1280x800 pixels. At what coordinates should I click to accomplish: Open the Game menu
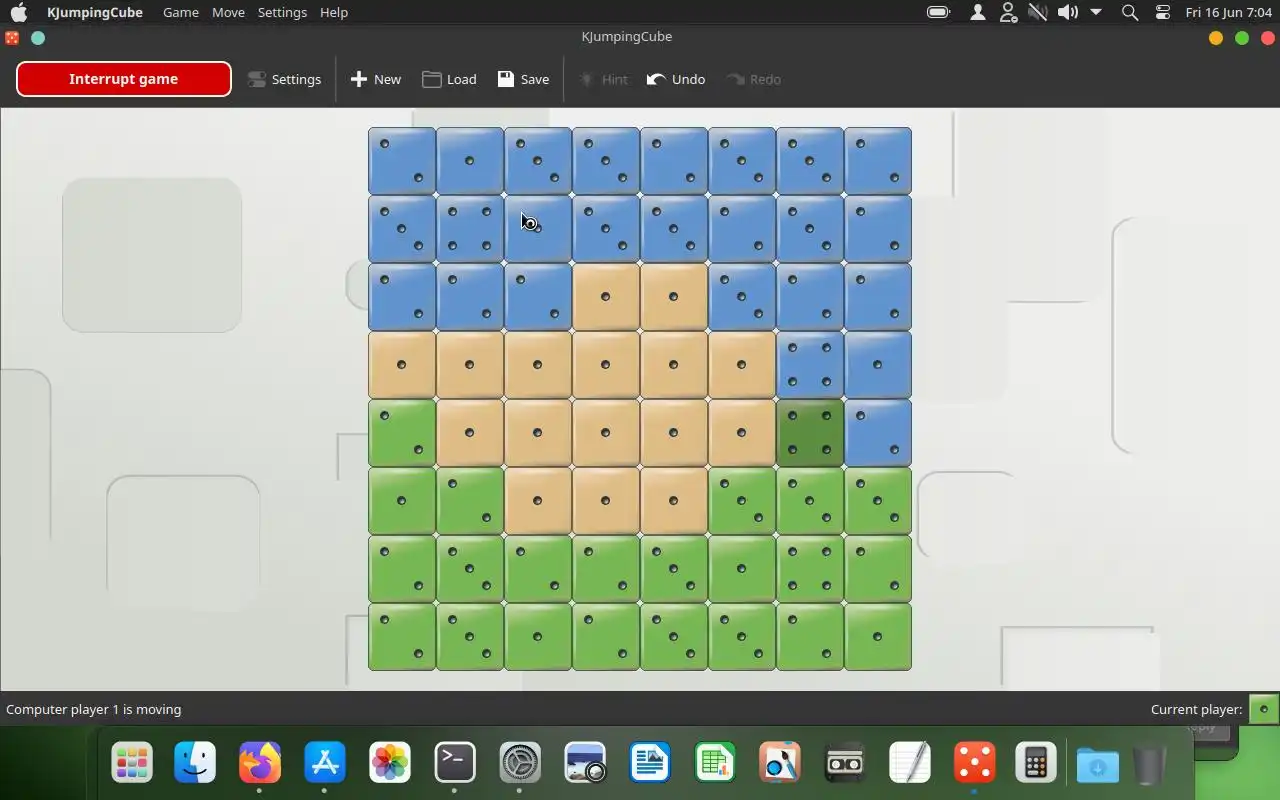(181, 12)
